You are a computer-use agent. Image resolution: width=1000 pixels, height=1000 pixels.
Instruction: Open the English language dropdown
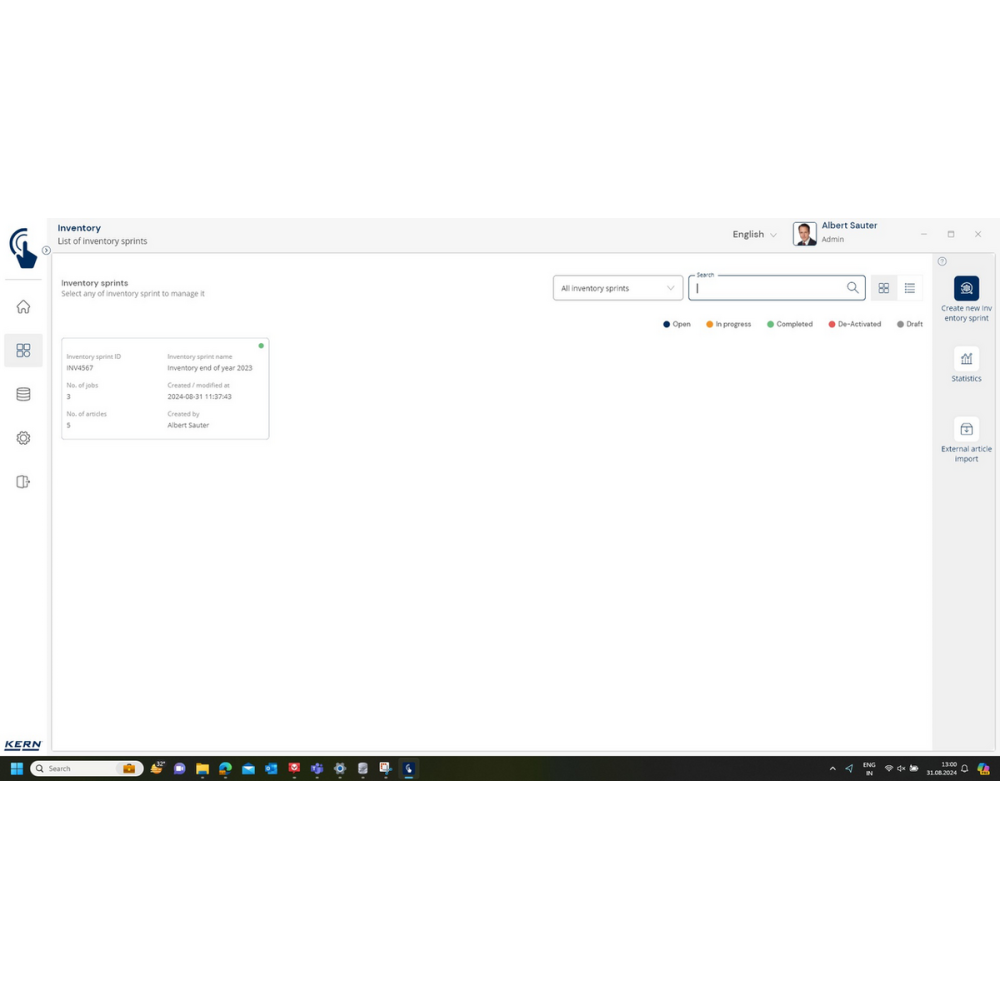point(754,234)
